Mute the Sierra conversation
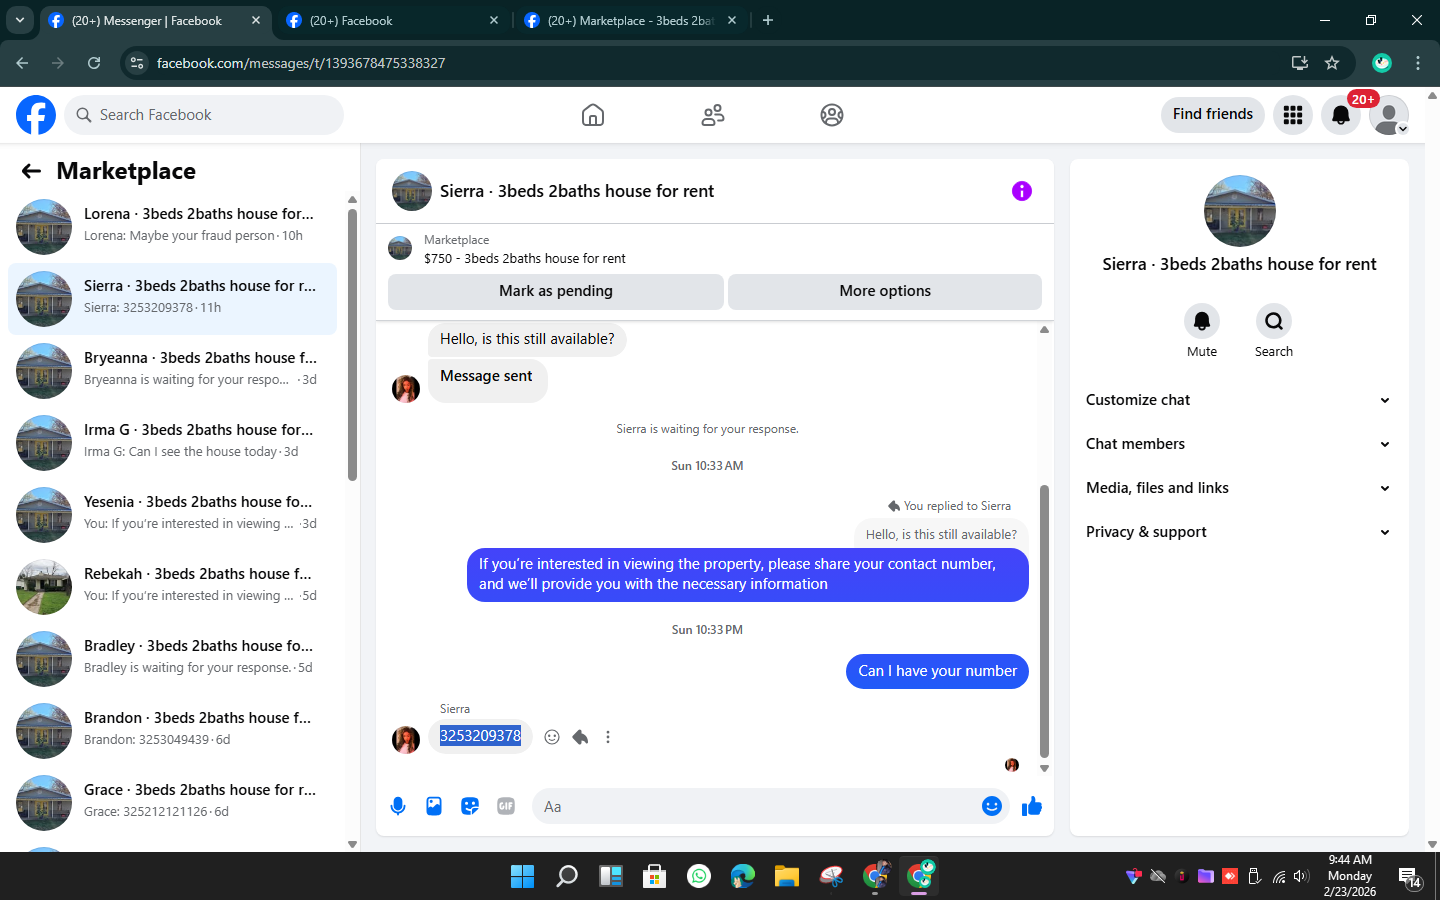This screenshot has height=900, width=1440. tap(1202, 321)
